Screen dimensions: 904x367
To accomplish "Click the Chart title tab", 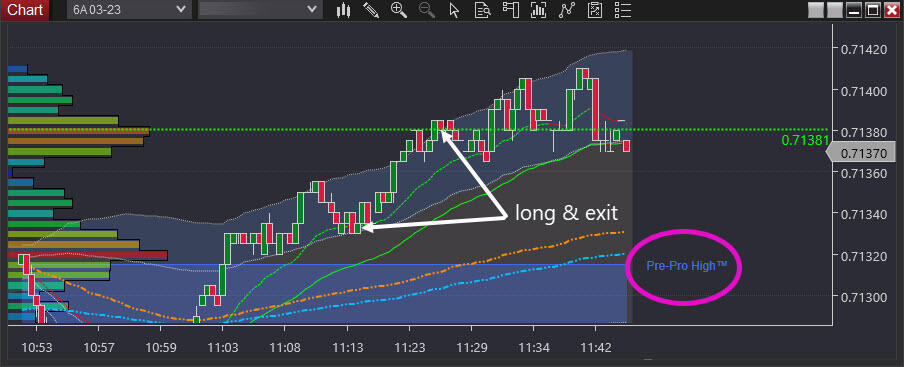I will (x=25, y=10).
